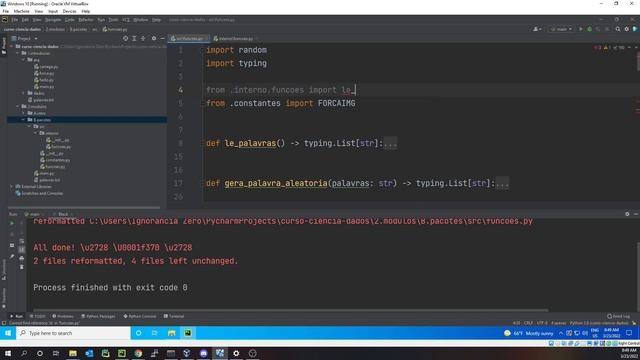Click FORCAIMG in the import line
The width and height of the screenshot is (640, 360).
(x=336, y=103)
